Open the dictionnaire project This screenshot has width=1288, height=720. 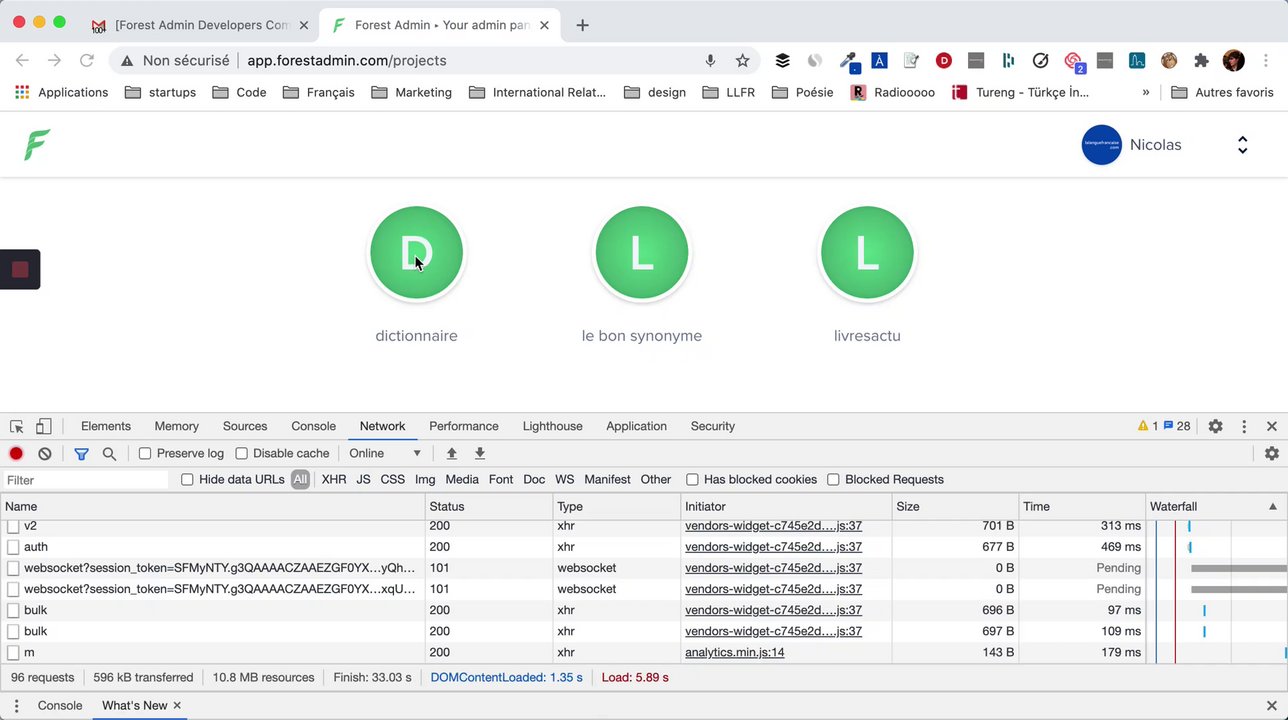click(416, 254)
